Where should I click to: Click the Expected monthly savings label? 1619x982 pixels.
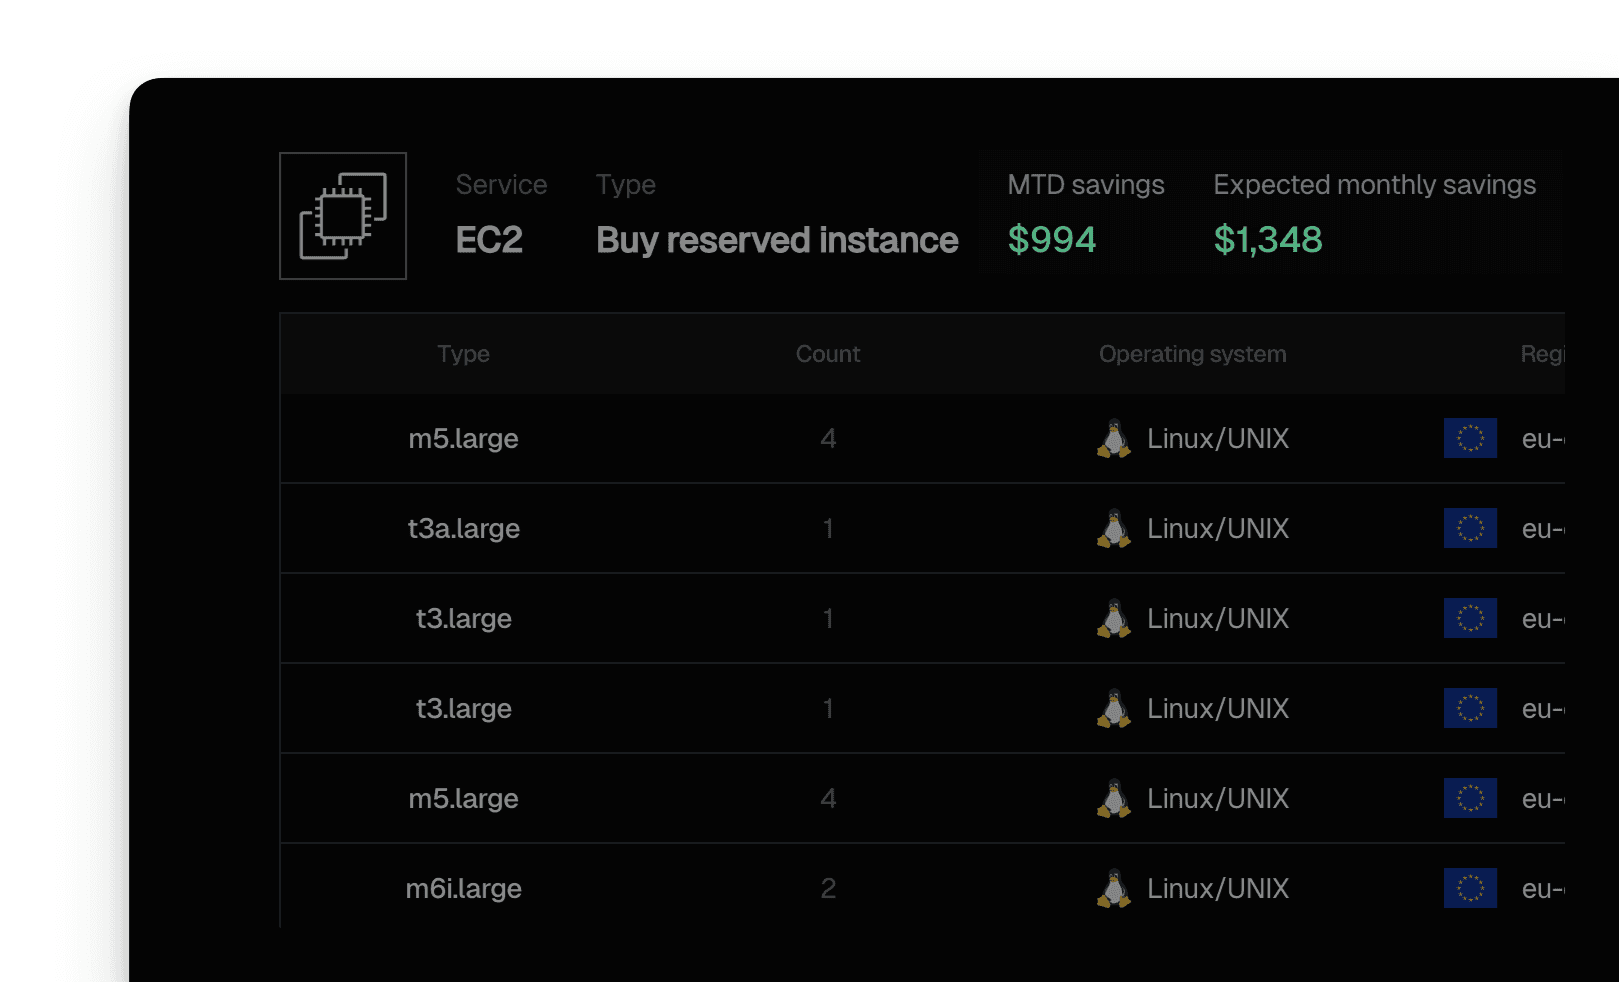click(x=1375, y=185)
